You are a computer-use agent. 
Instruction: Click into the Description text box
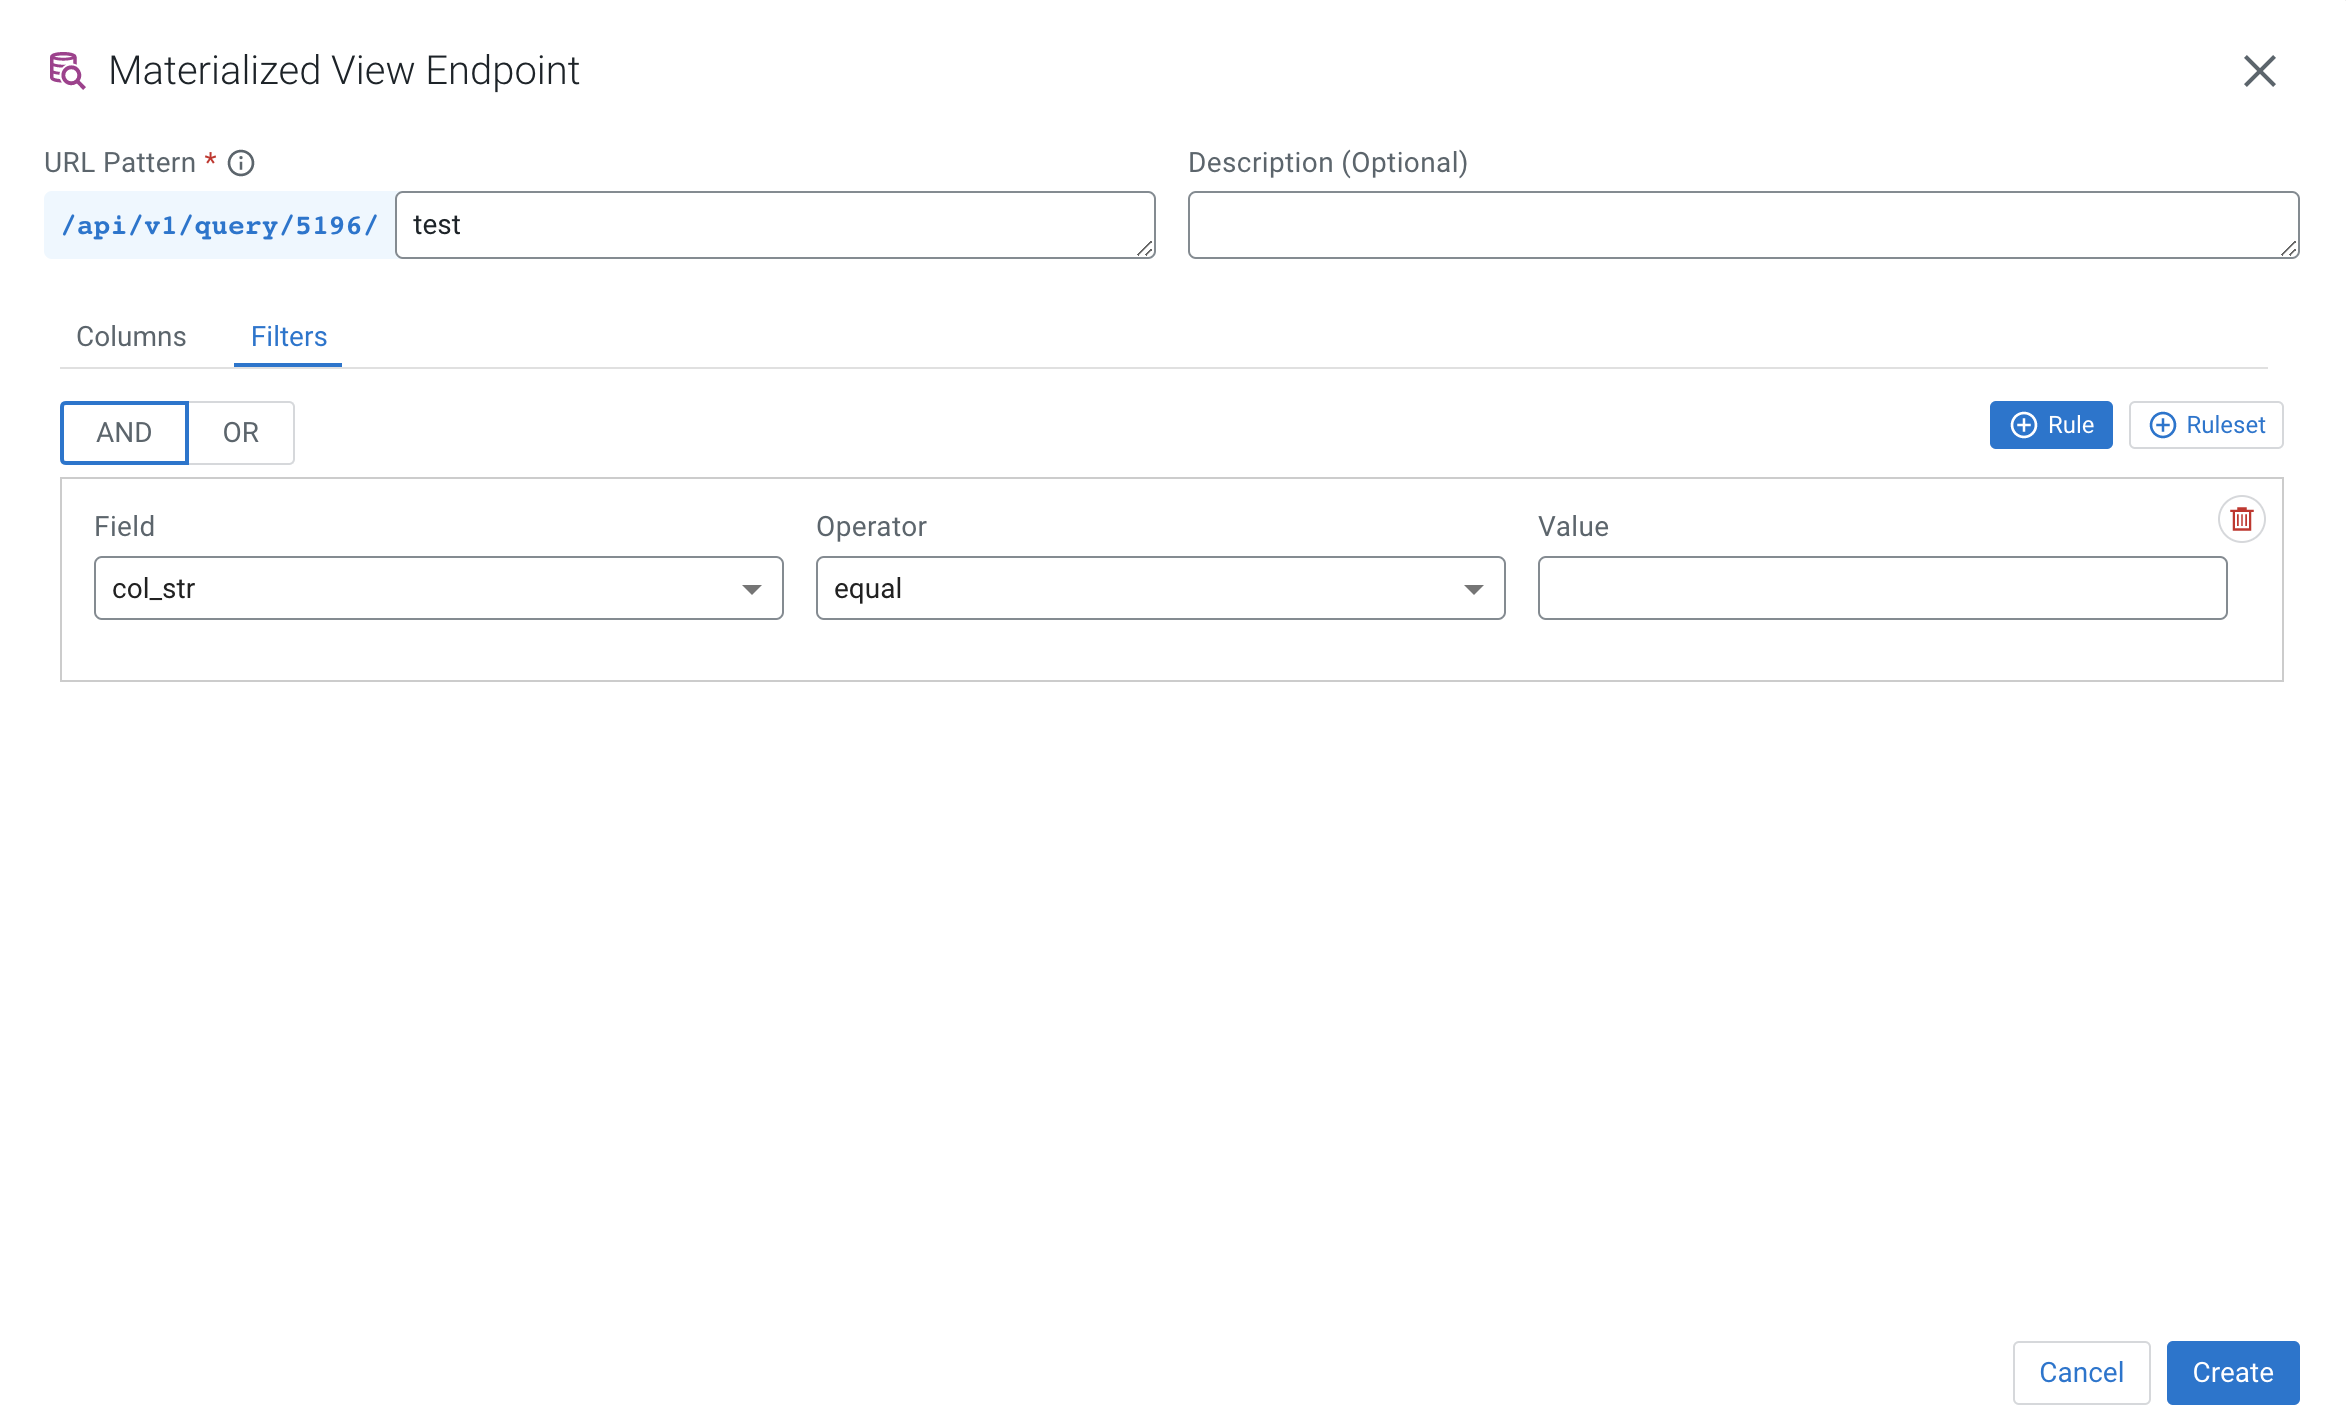[x=1742, y=225]
